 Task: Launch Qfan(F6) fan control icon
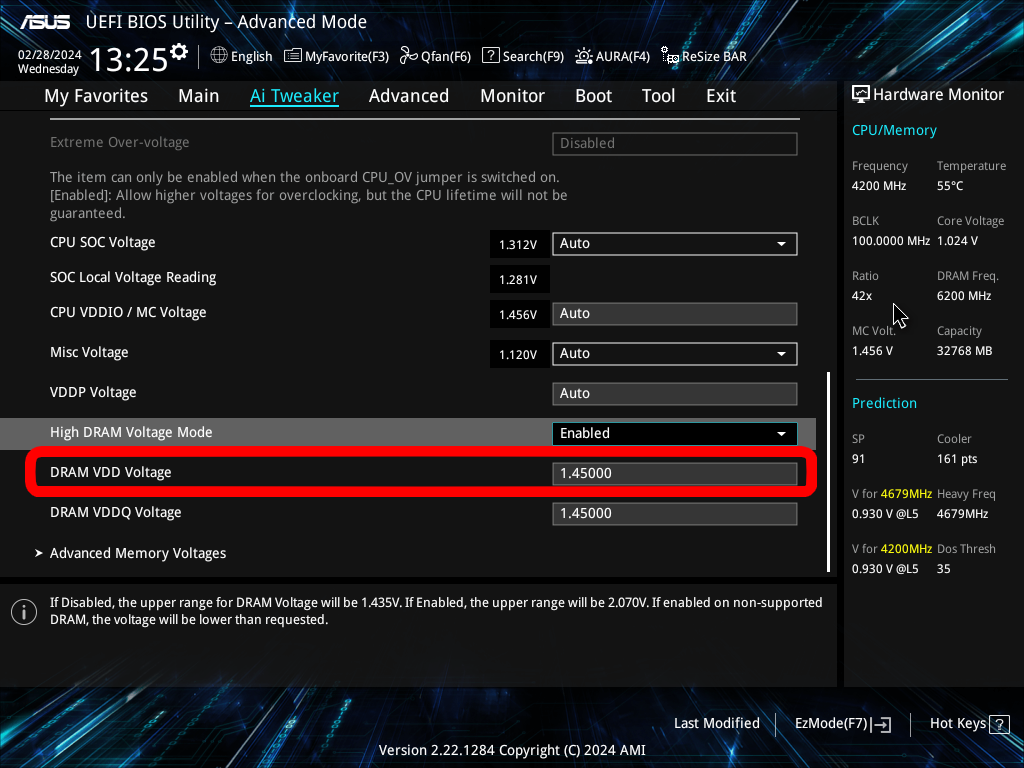pyautogui.click(x=409, y=56)
